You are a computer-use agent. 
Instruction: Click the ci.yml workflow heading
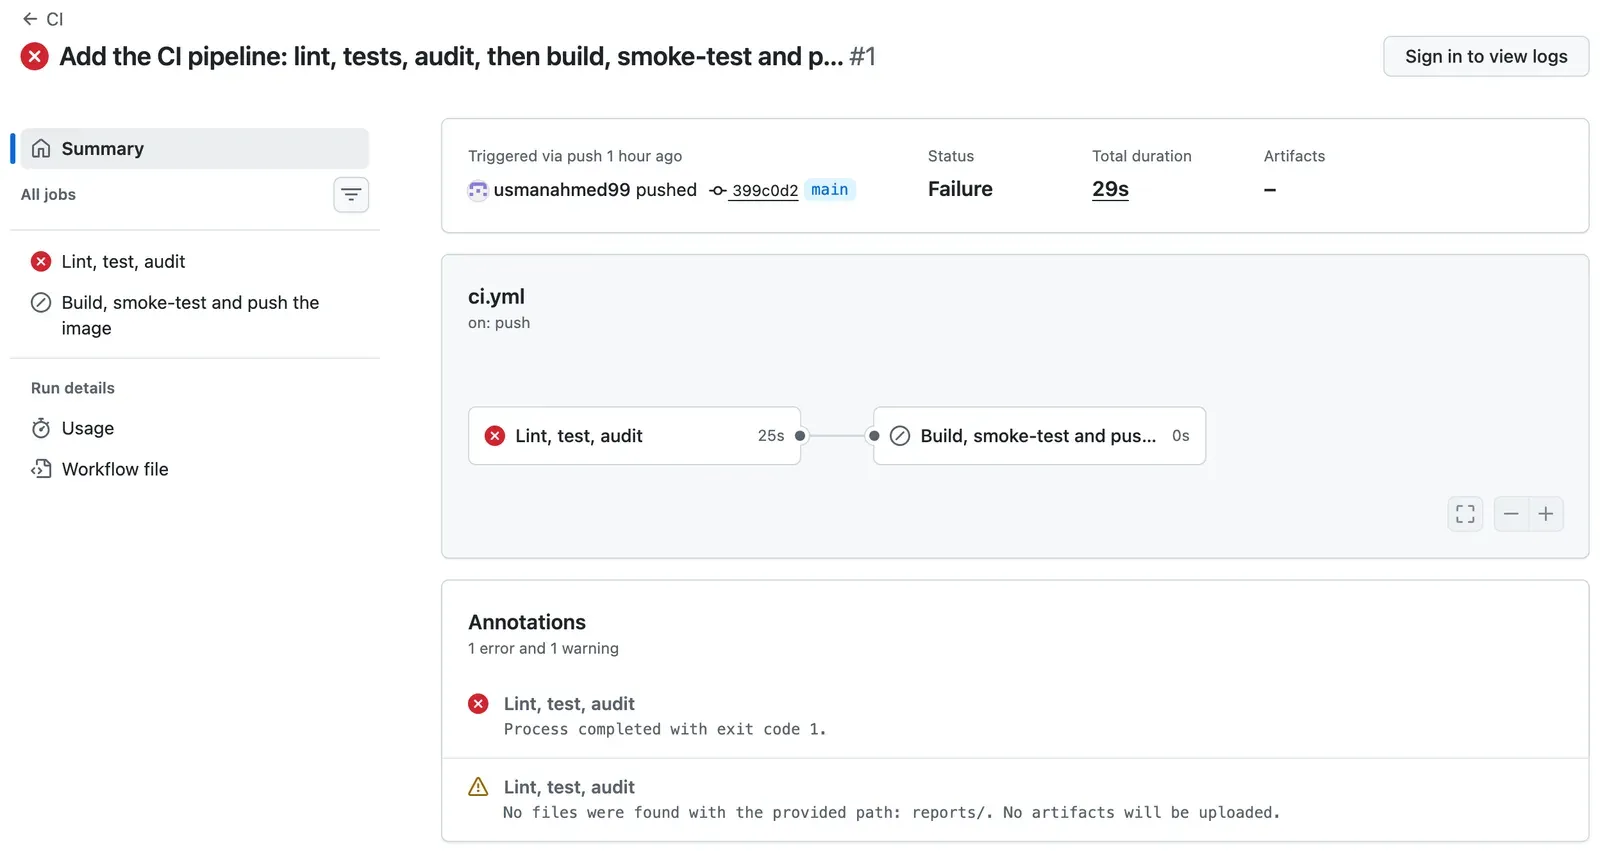click(x=496, y=297)
